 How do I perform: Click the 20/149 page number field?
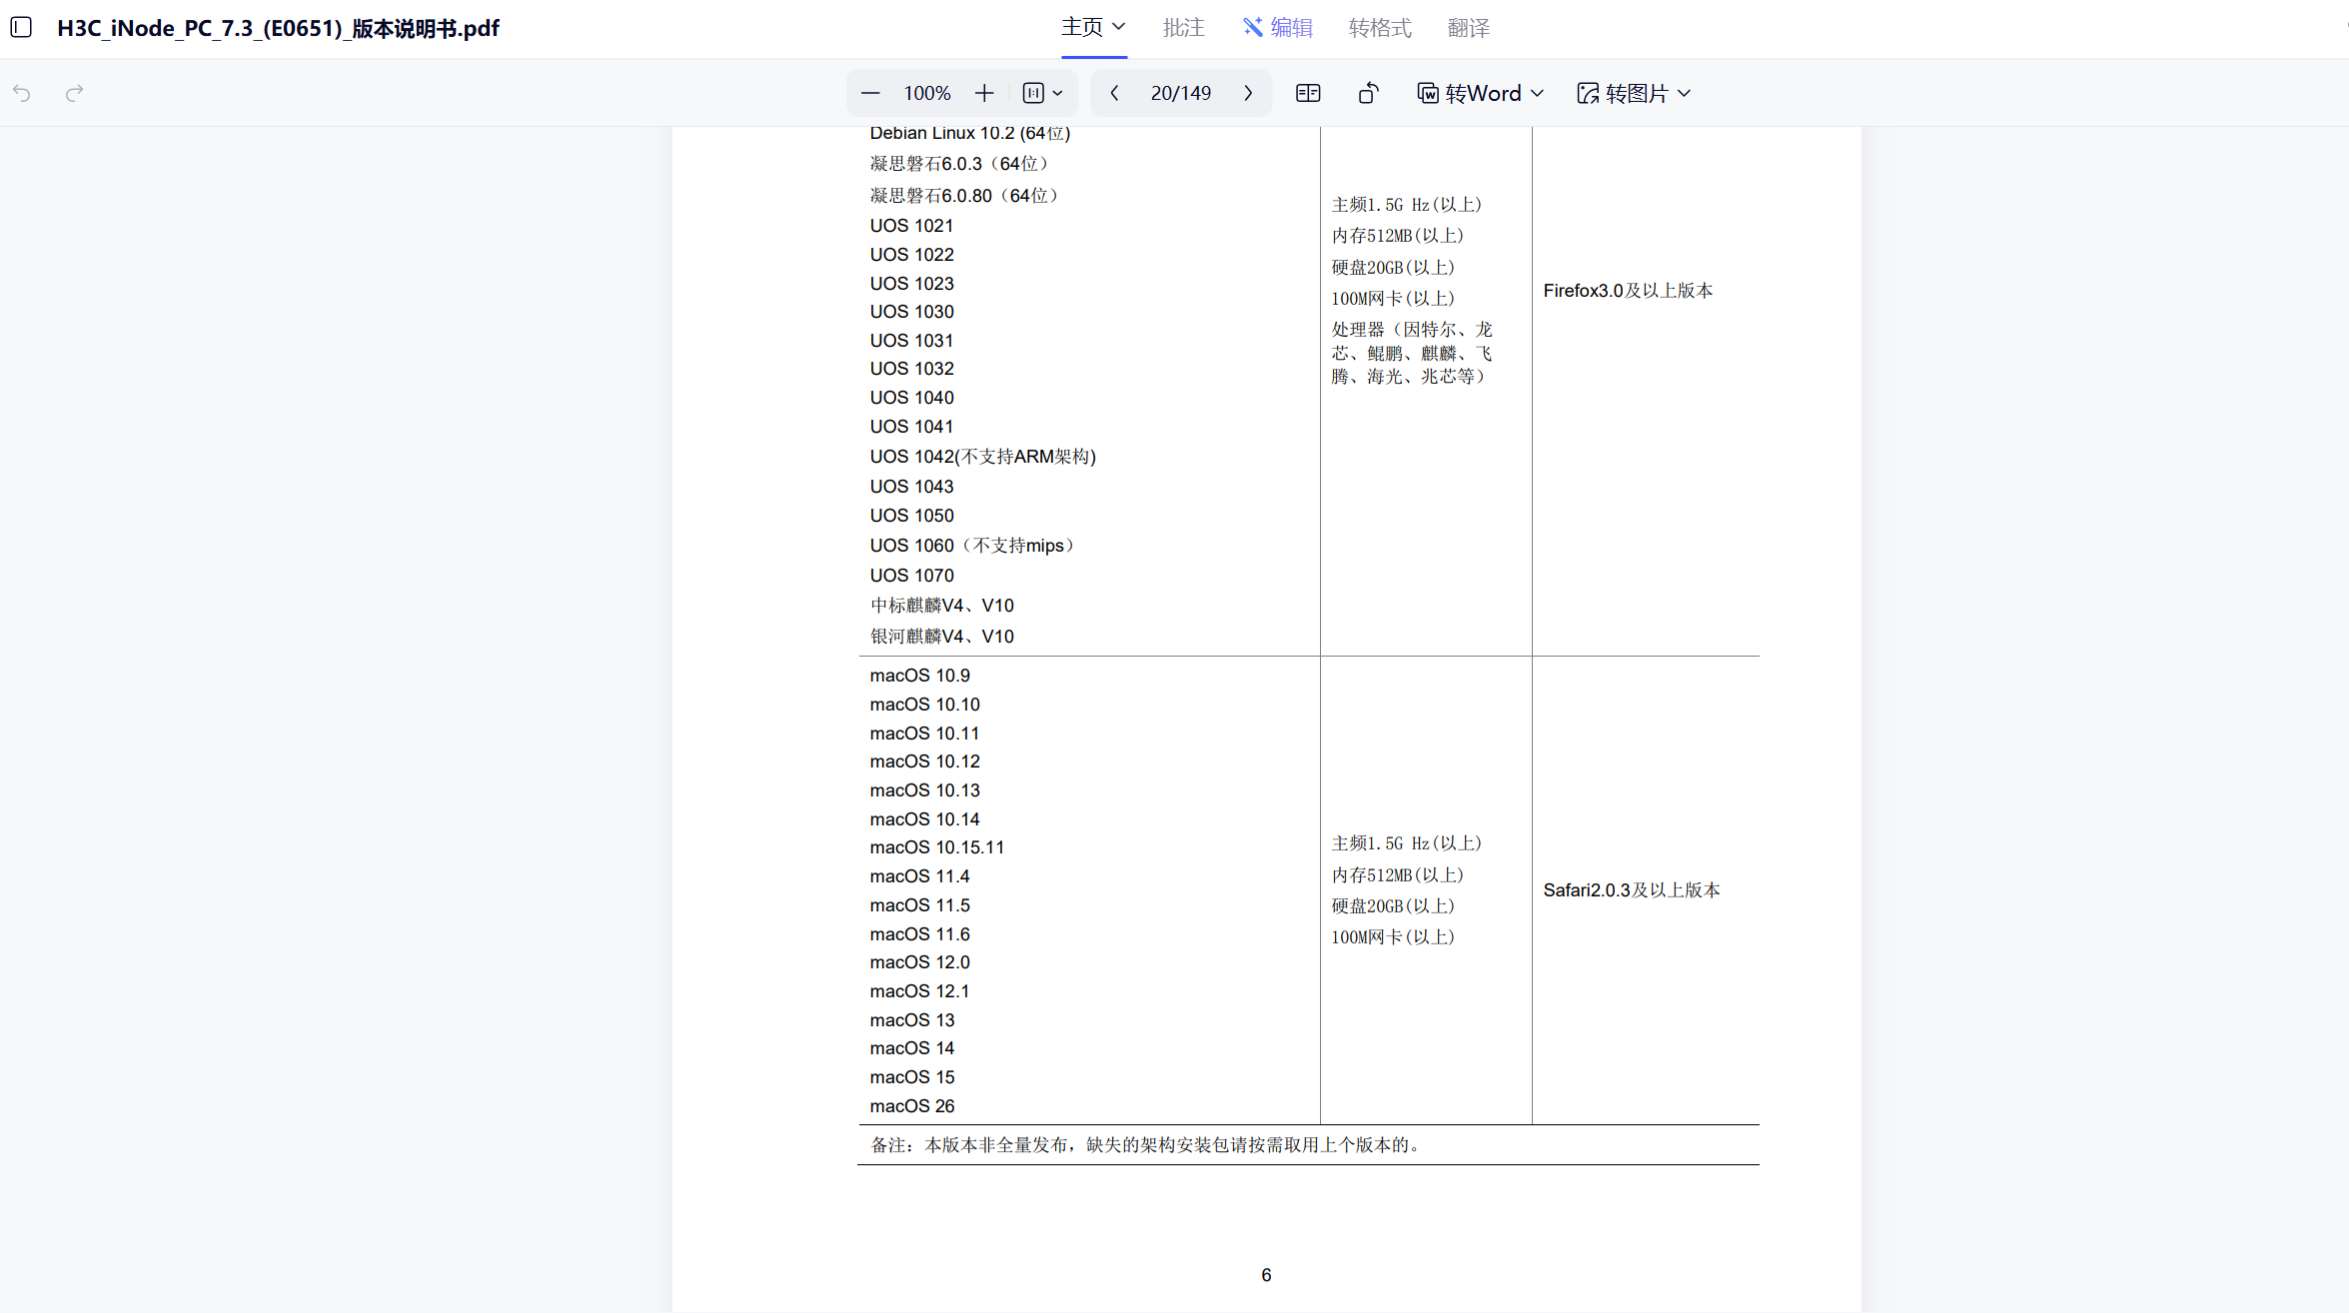click(x=1180, y=93)
